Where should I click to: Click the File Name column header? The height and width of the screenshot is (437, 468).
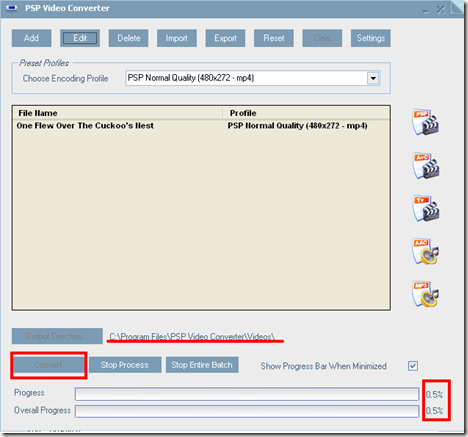click(118, 113)
